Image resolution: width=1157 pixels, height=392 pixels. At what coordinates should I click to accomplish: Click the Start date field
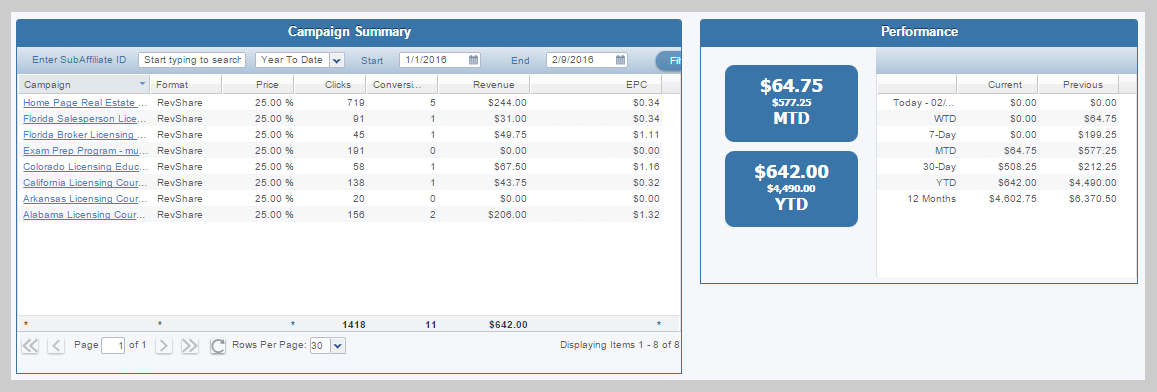point(434,60)
